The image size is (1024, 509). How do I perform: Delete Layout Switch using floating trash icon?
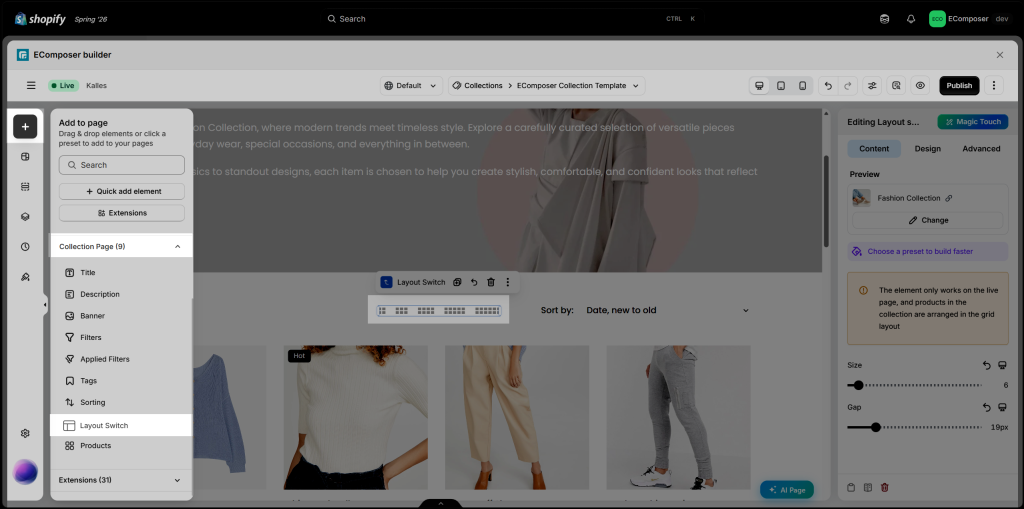coord(491,282)
